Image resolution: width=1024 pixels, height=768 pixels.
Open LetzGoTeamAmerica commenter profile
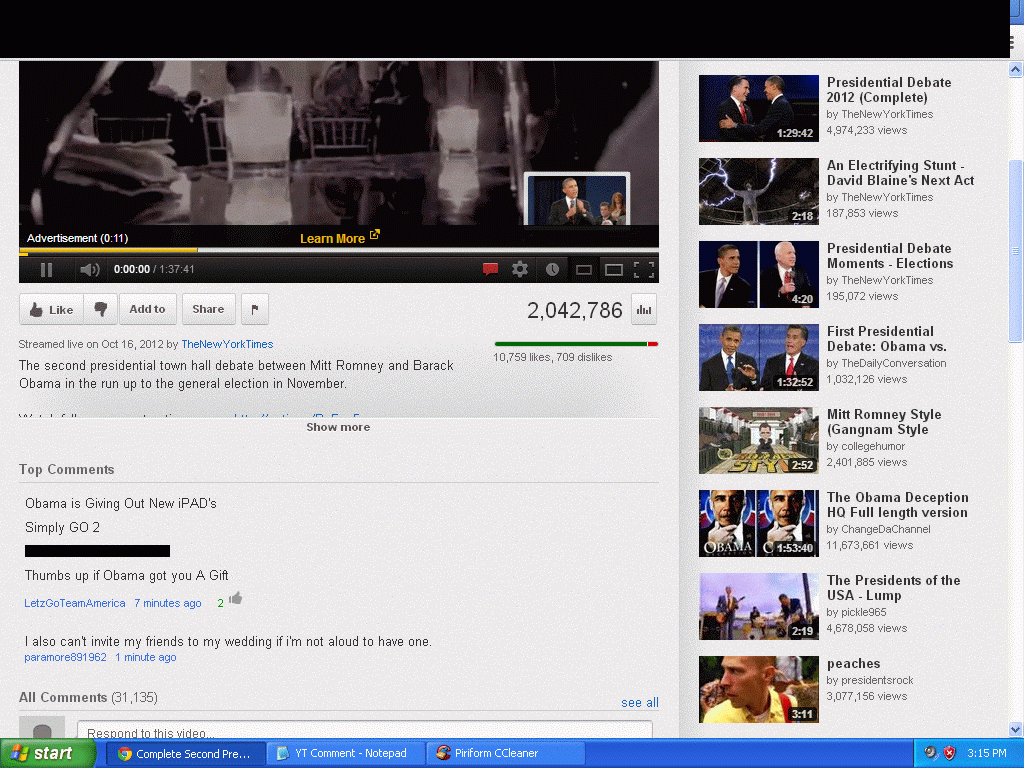click(x=74, y=603)
